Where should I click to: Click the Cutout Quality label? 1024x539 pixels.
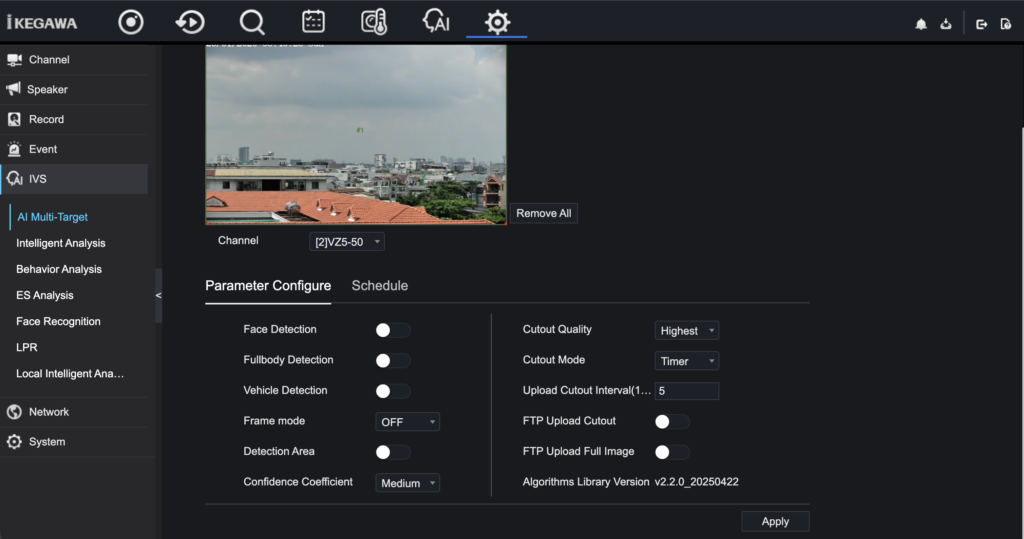point(557,329)
